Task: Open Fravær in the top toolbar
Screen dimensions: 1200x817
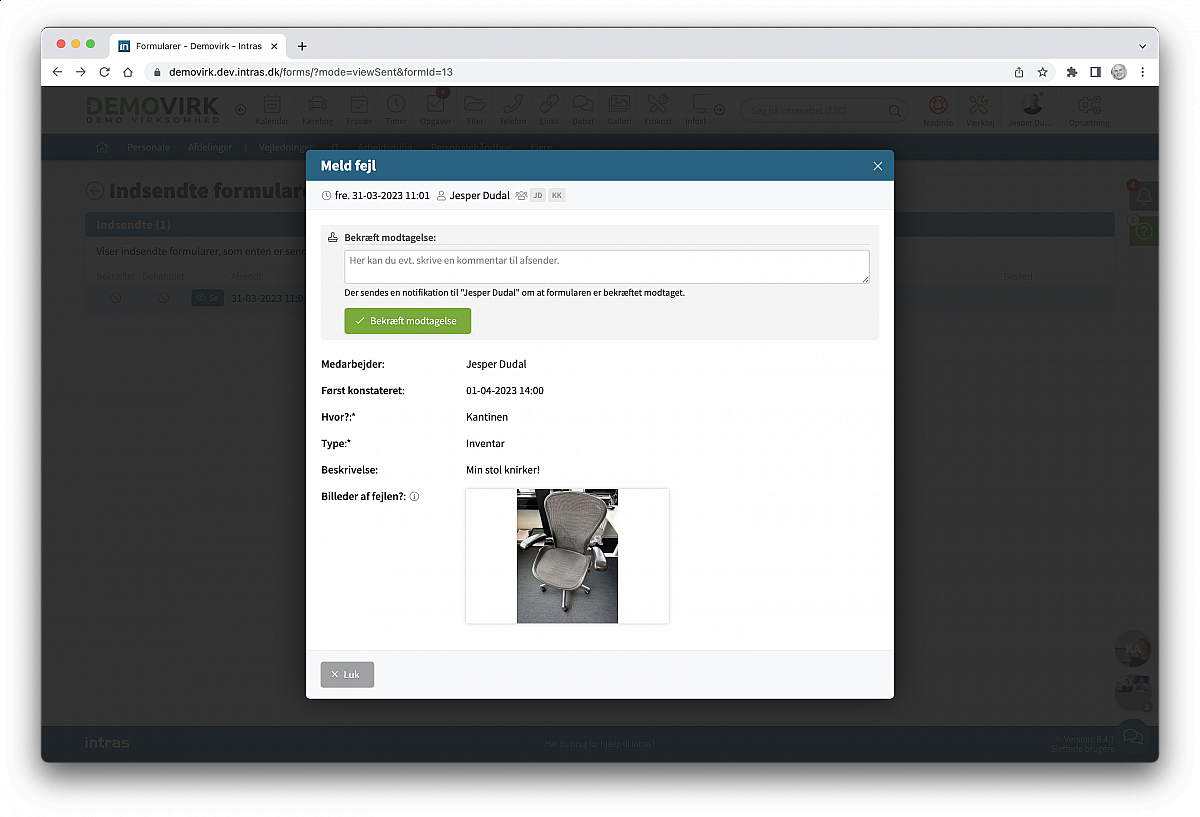Action: [x=358, y=109]
